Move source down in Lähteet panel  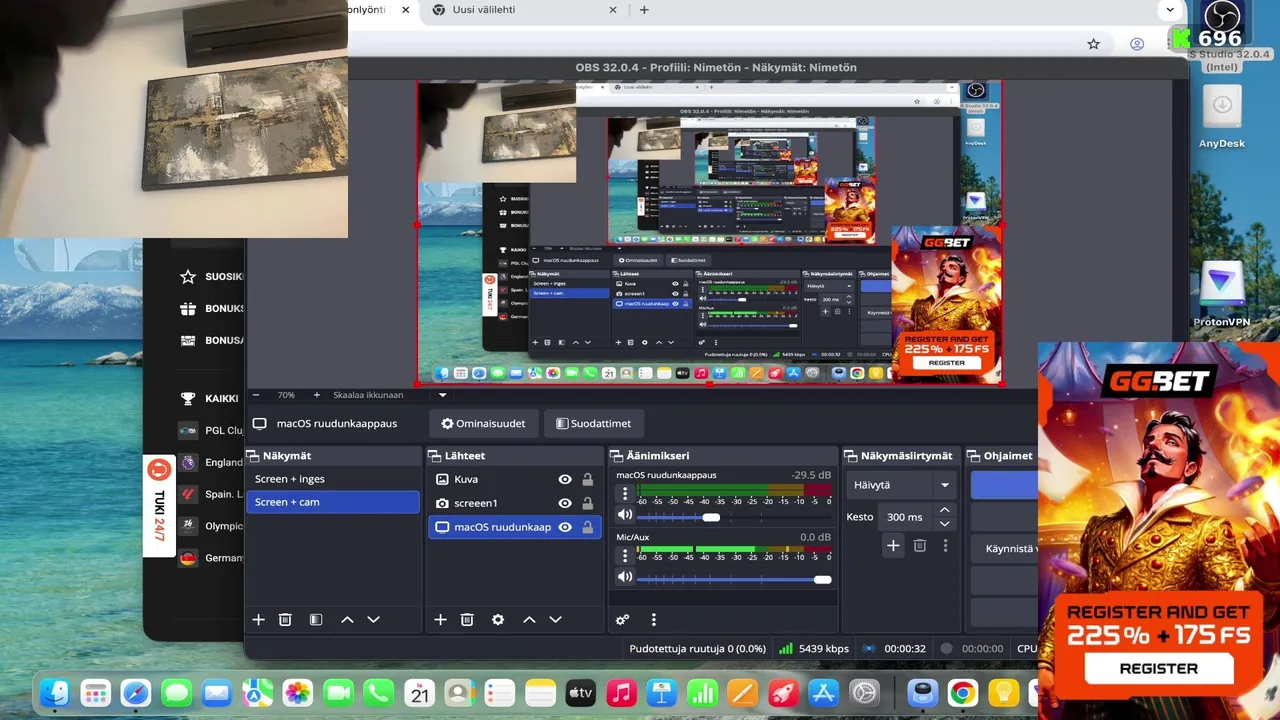[x=555, y=620]
